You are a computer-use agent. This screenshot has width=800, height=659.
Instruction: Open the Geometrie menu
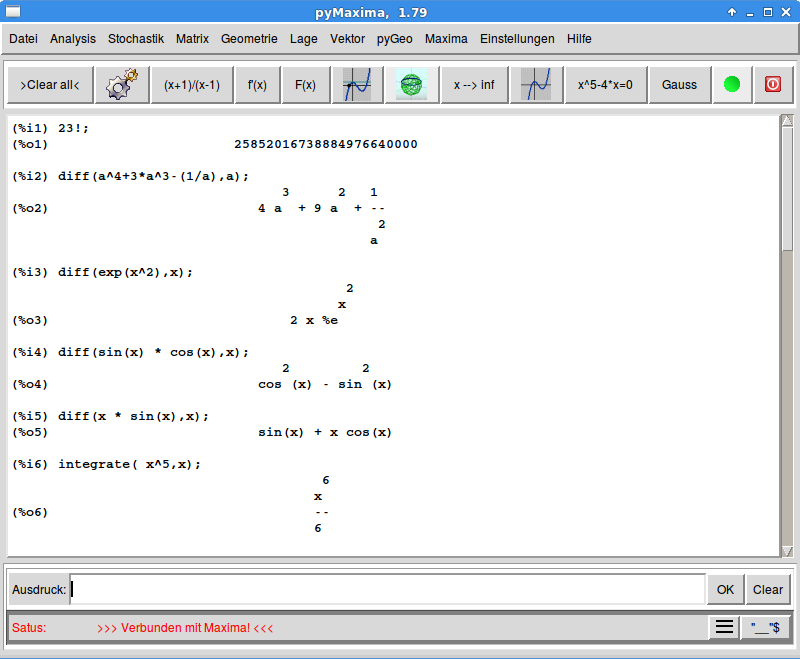click(249, 39)
